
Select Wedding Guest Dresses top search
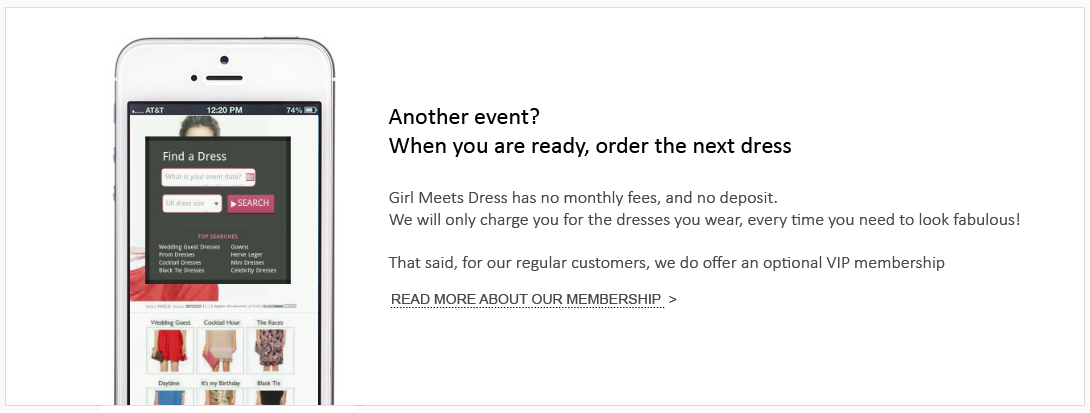(189, 247)
